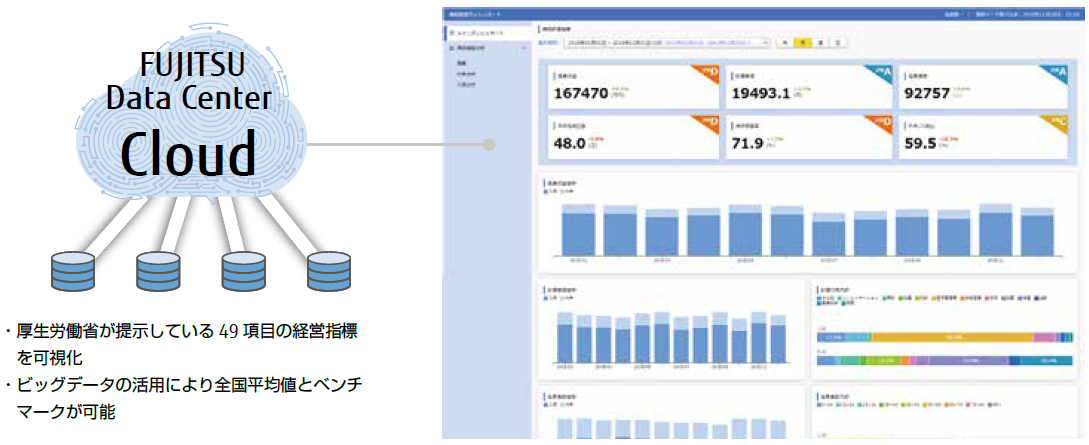Open the KPI card showing 167470

(632, 87)
